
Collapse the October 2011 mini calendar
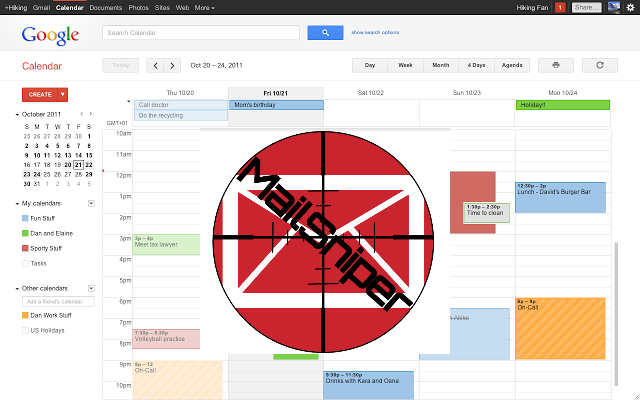point(18,114)
